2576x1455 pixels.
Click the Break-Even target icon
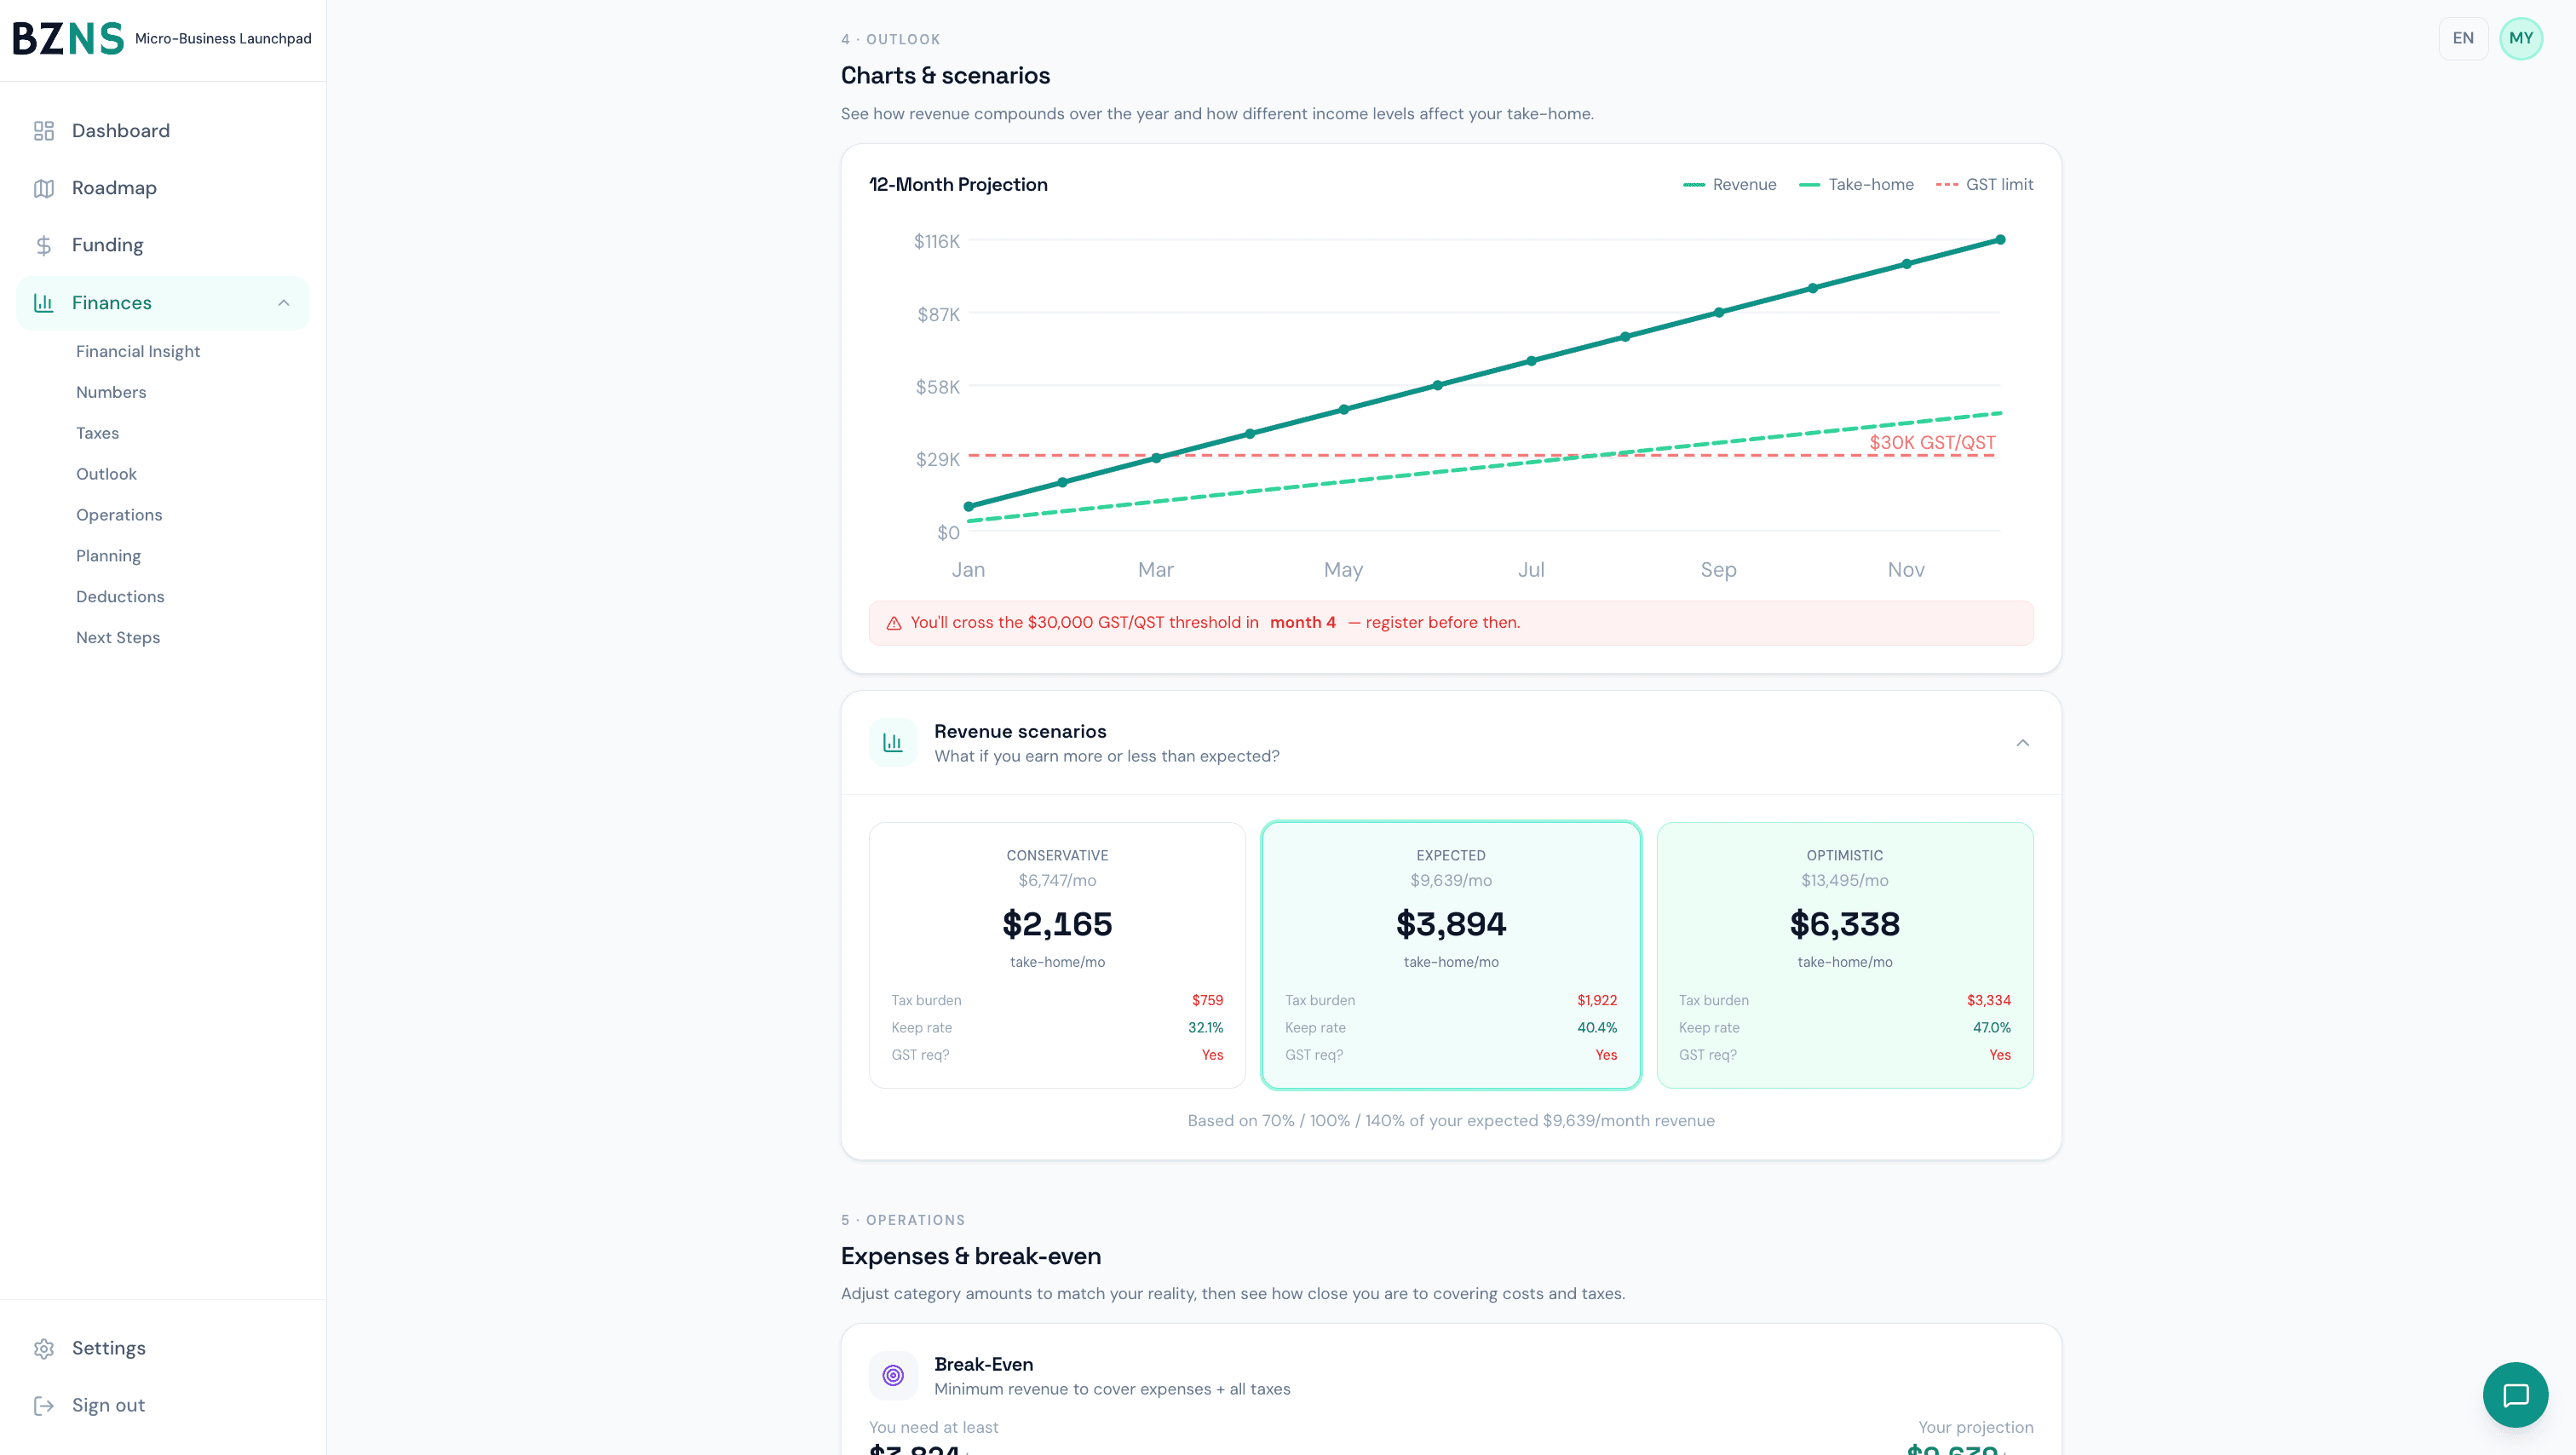(x=893, y=1375)
